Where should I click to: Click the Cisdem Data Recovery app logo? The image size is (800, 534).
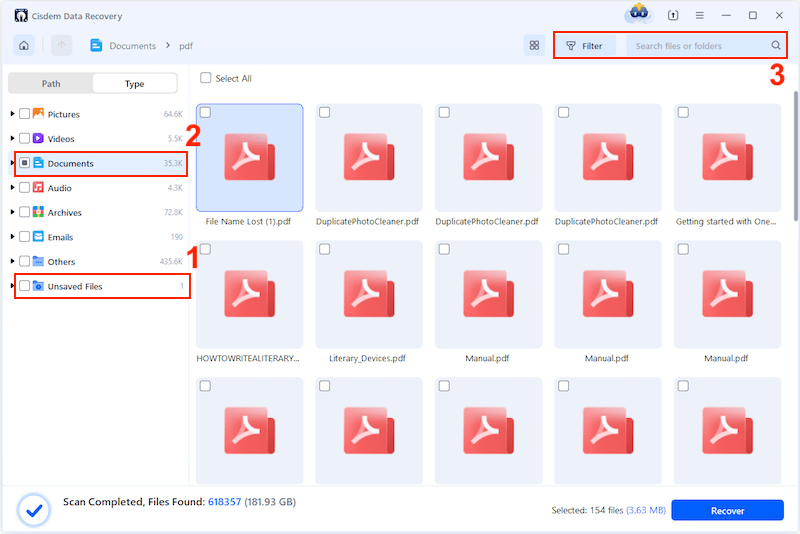(21, 16)
